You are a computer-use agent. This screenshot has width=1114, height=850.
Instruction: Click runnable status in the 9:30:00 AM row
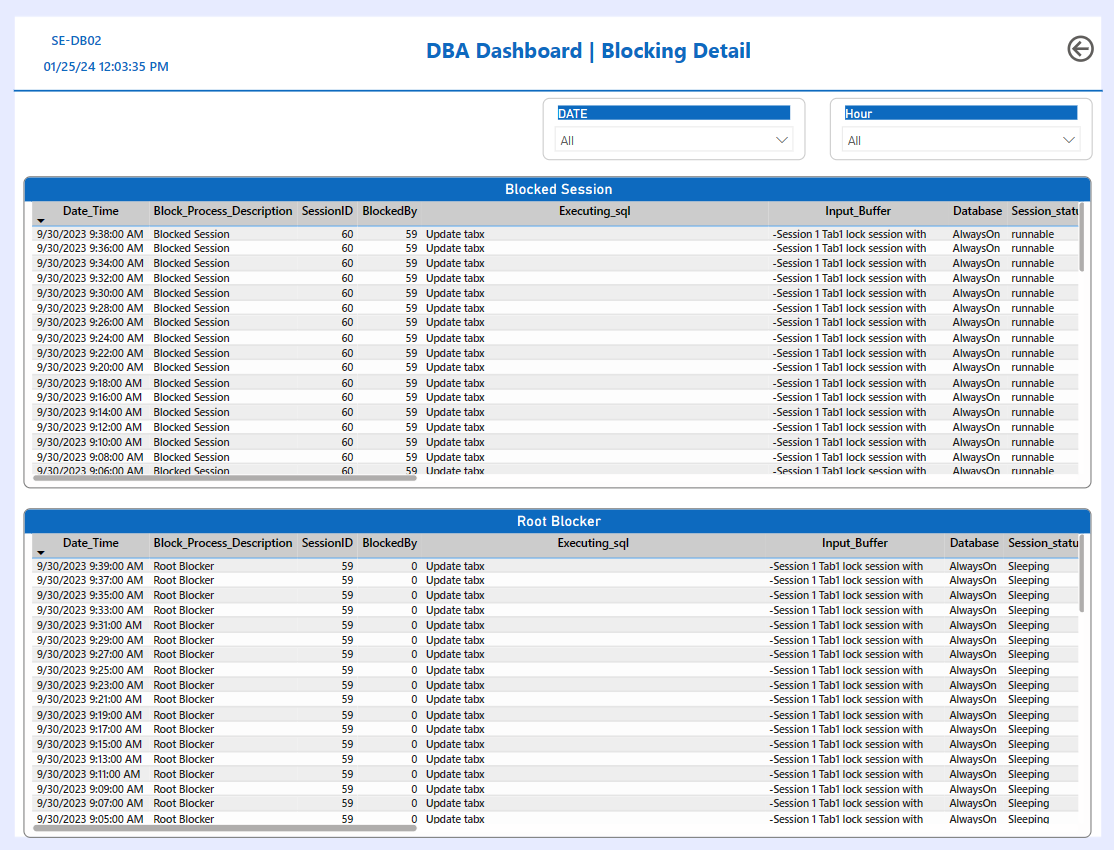1032,293
